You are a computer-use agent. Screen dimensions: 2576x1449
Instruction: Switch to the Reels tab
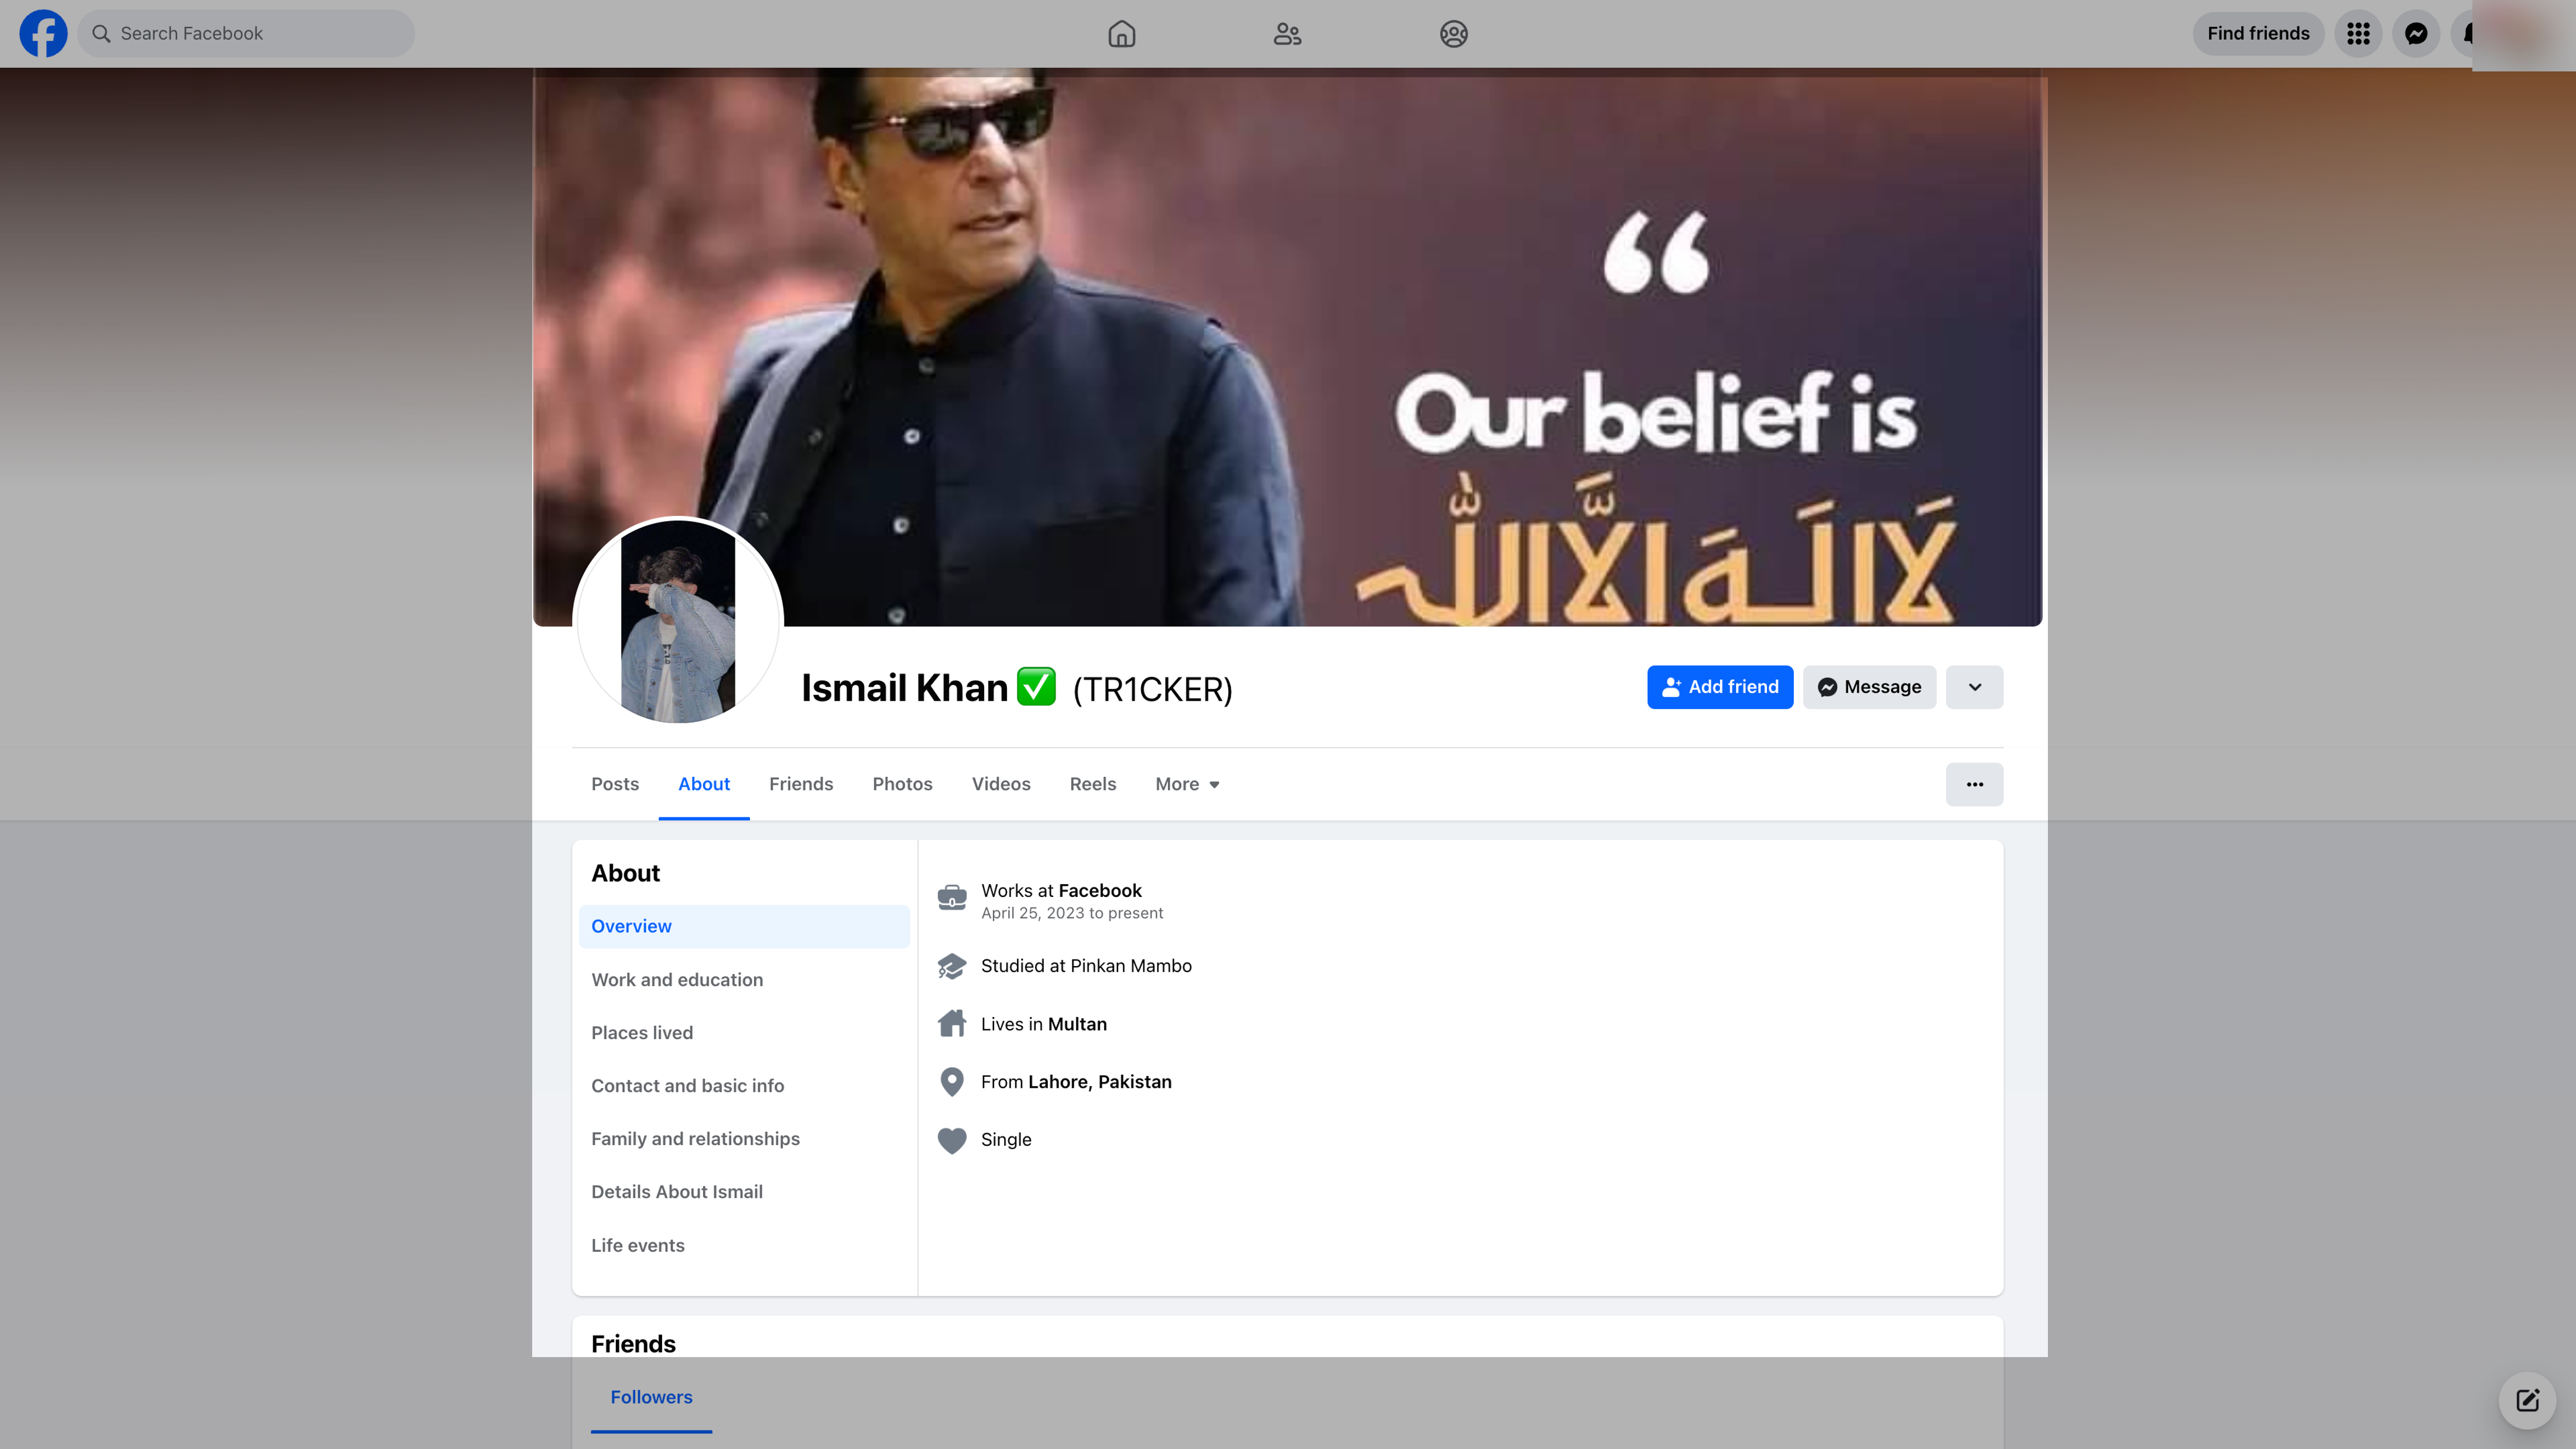click(1092, 784)
